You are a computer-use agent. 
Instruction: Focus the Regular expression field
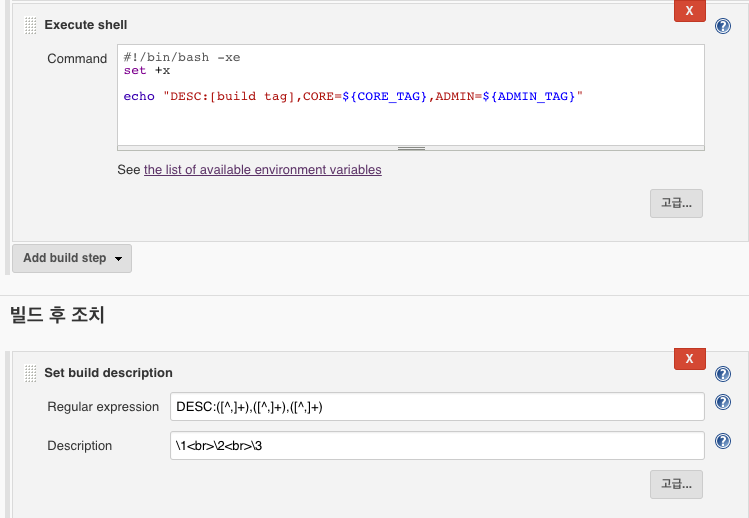[437, 407]
